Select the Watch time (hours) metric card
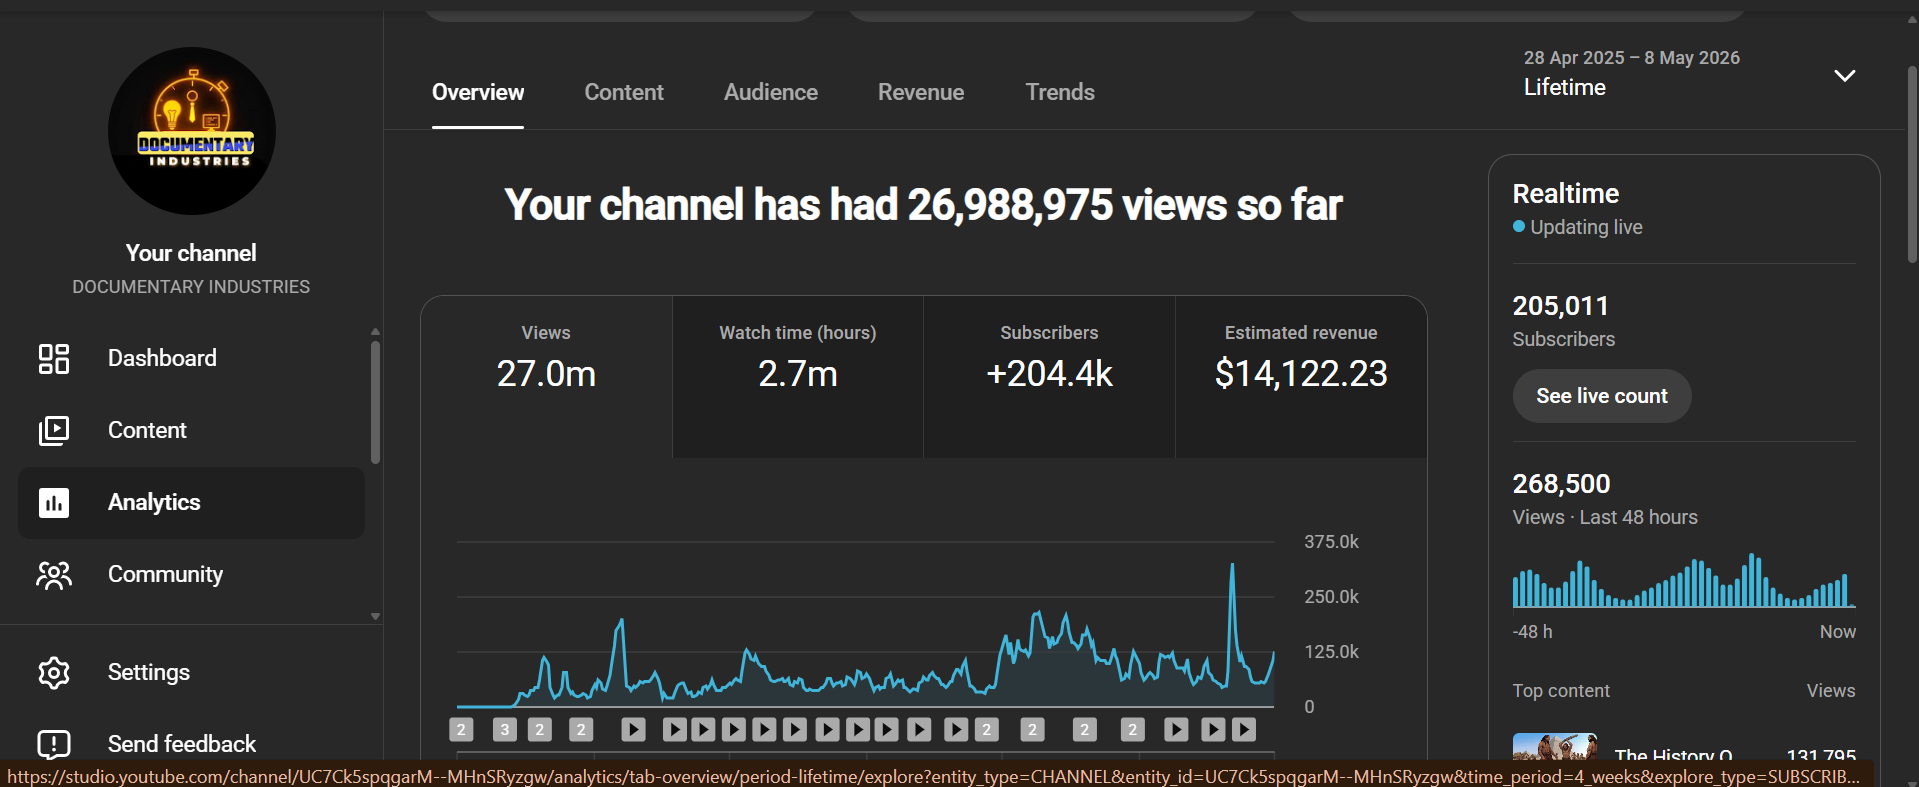The height and width of the screenshot is (787, 1919). 798,377
